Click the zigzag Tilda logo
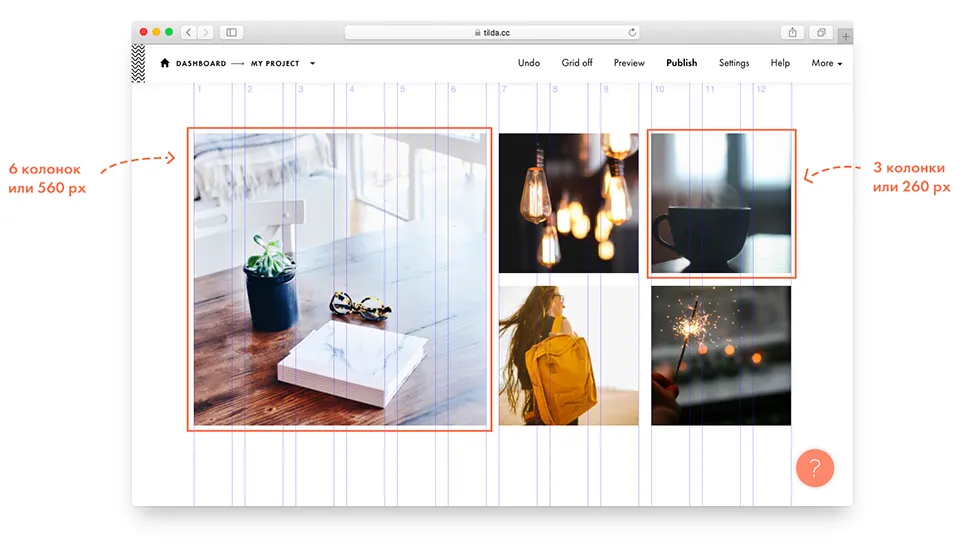Image resolution: width=960 pixels, height=557 pixels. click(138, 63)
